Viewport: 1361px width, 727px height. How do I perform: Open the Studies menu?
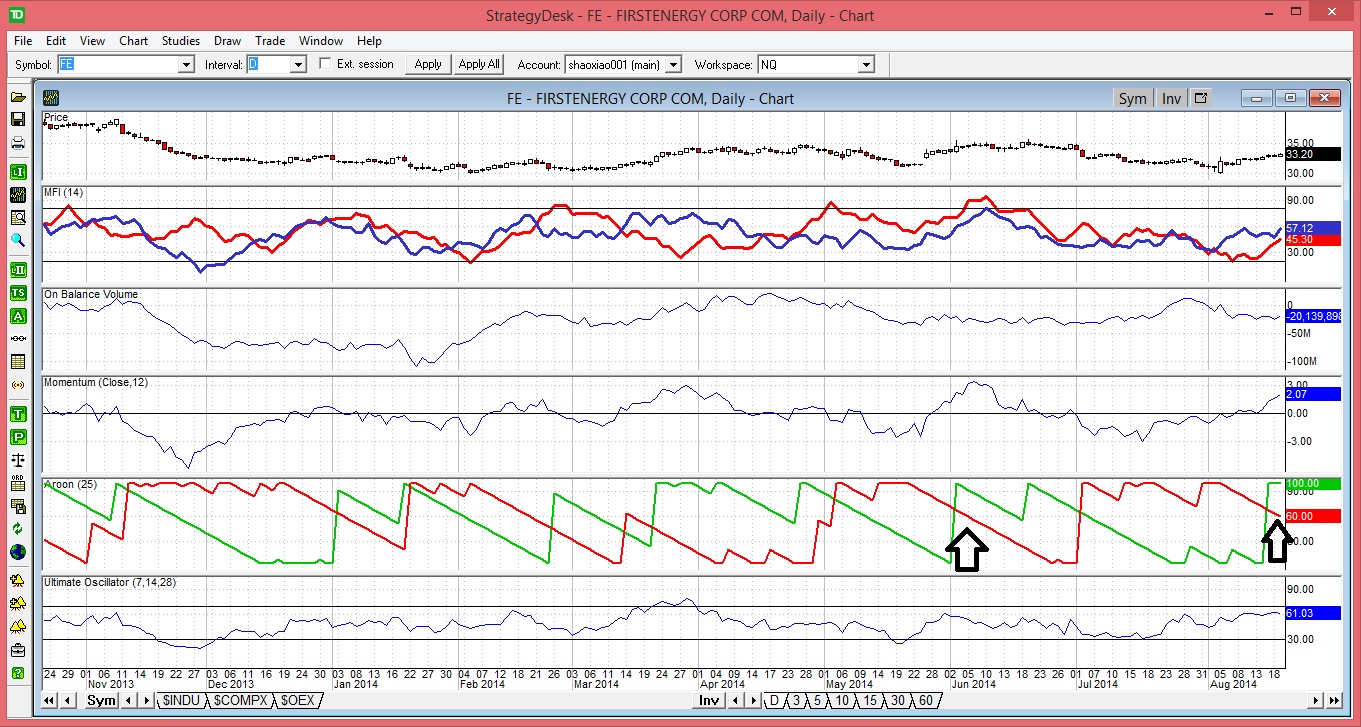pos(181,41)
